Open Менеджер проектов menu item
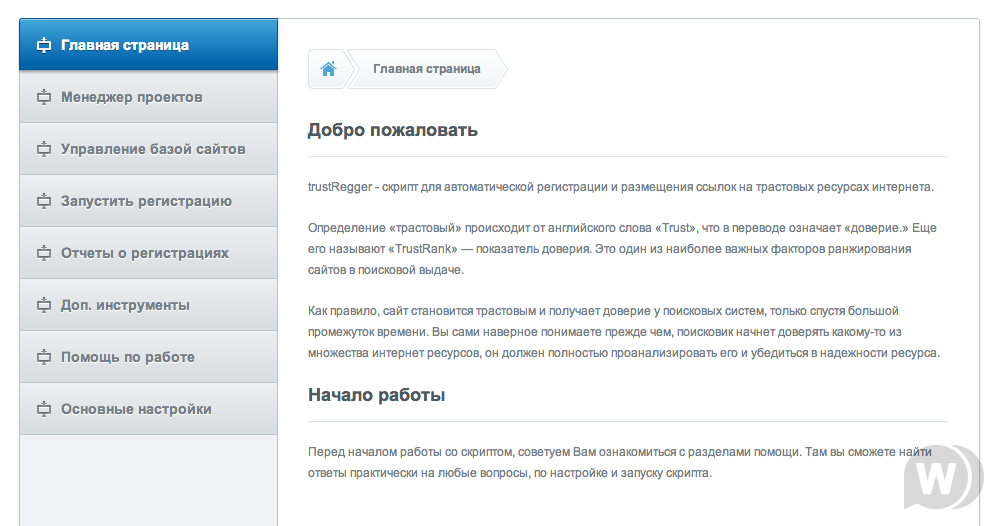This screenshot has height=526, width=1001. pyautogui.click(x=148, y=97)
